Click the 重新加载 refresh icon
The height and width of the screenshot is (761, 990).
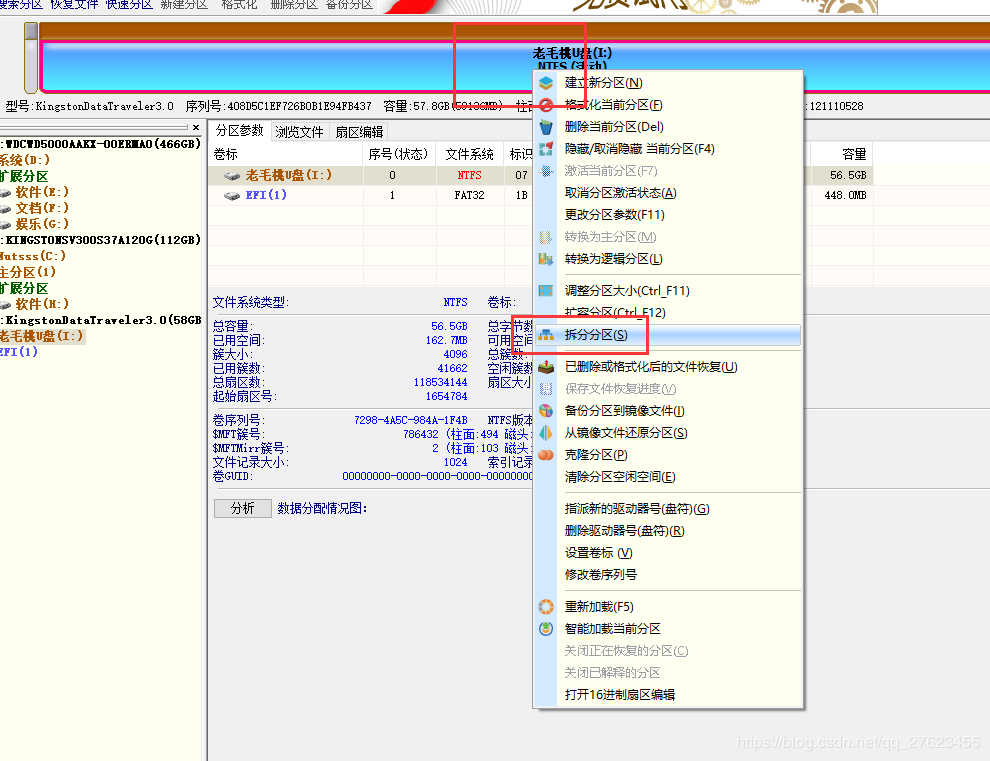pos(546,607)
